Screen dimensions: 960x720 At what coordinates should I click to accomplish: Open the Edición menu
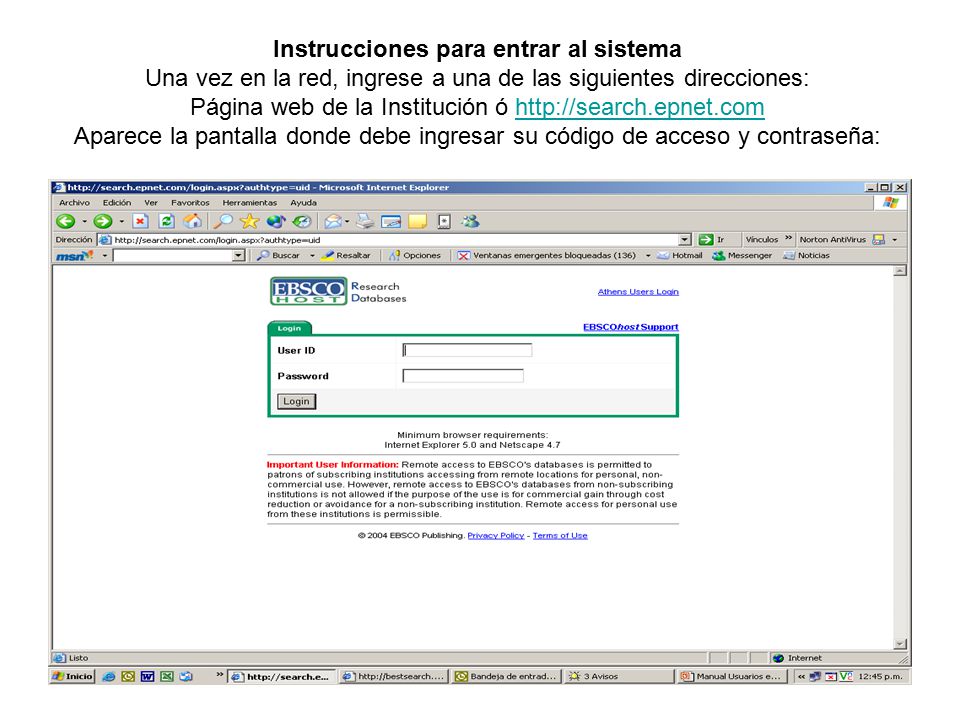(x=116, y=202)
